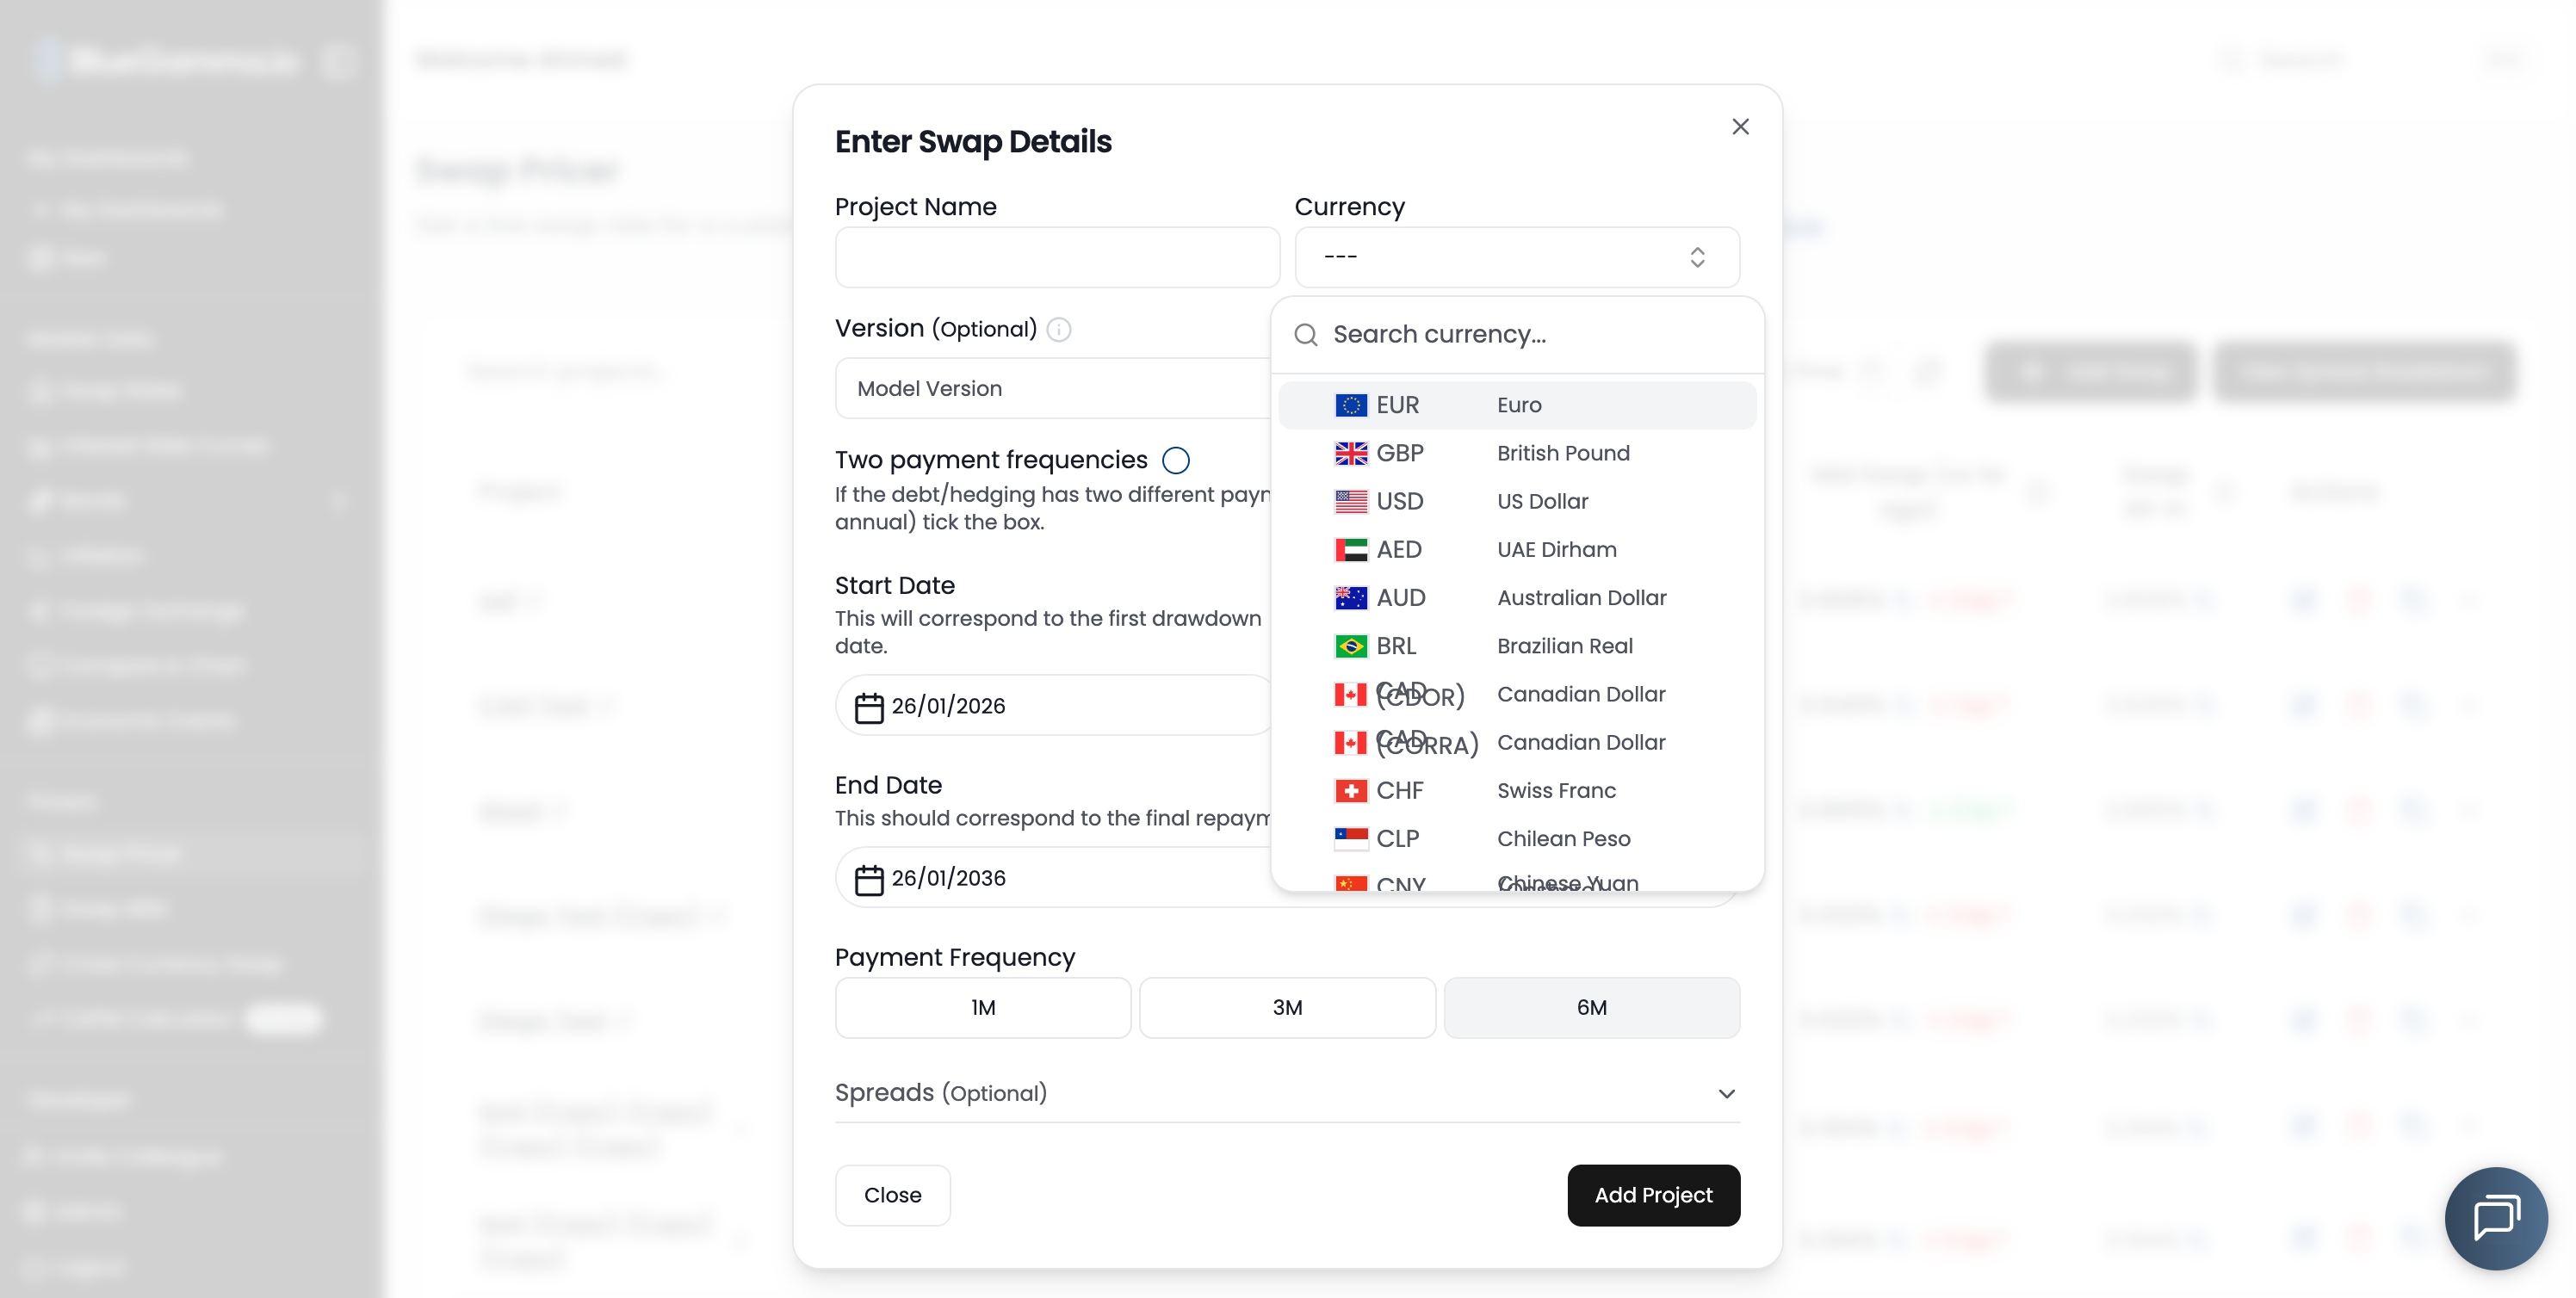Select 1M payment frequency

[x=982, y=1007]
